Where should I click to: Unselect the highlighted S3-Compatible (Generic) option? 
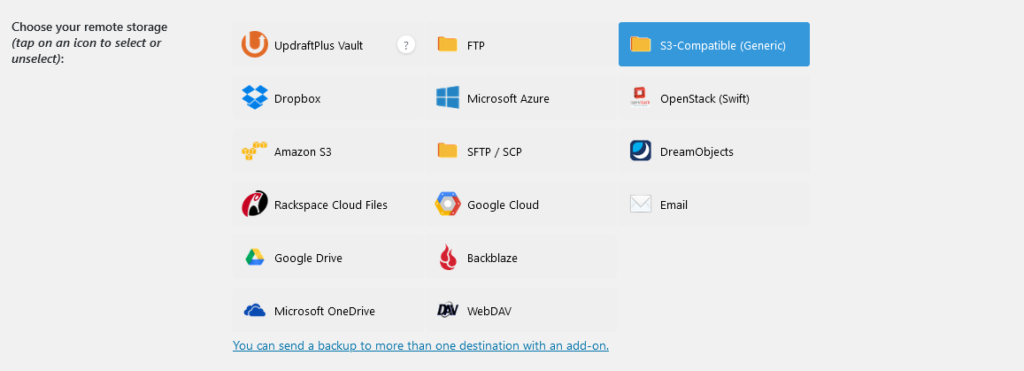(714, 44)
